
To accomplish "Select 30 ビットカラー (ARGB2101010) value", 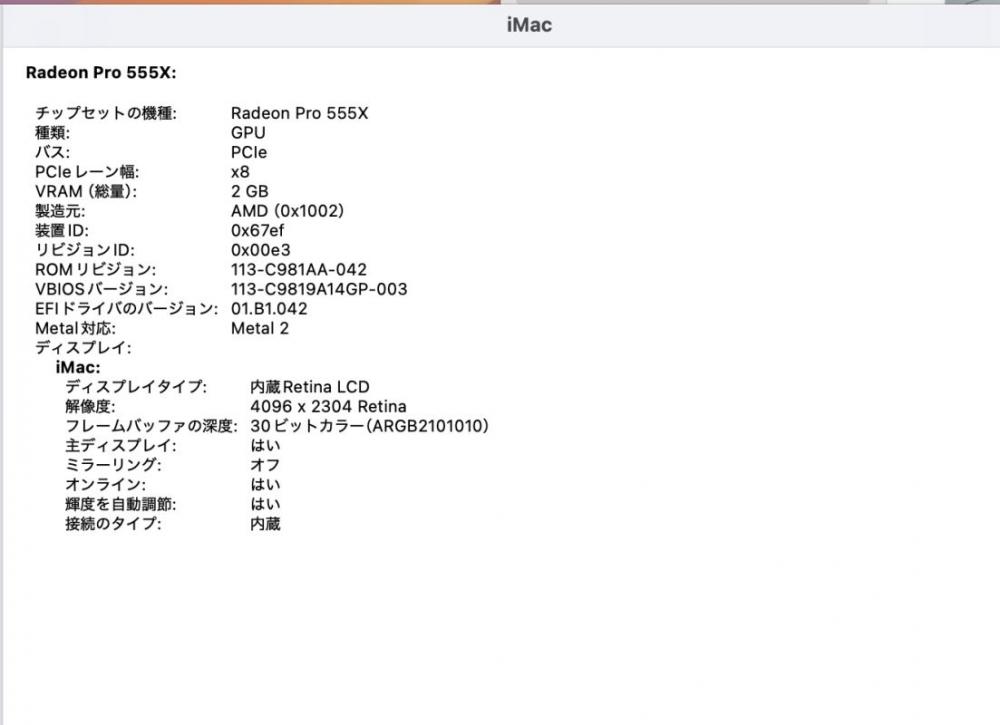I will (369, 427).
